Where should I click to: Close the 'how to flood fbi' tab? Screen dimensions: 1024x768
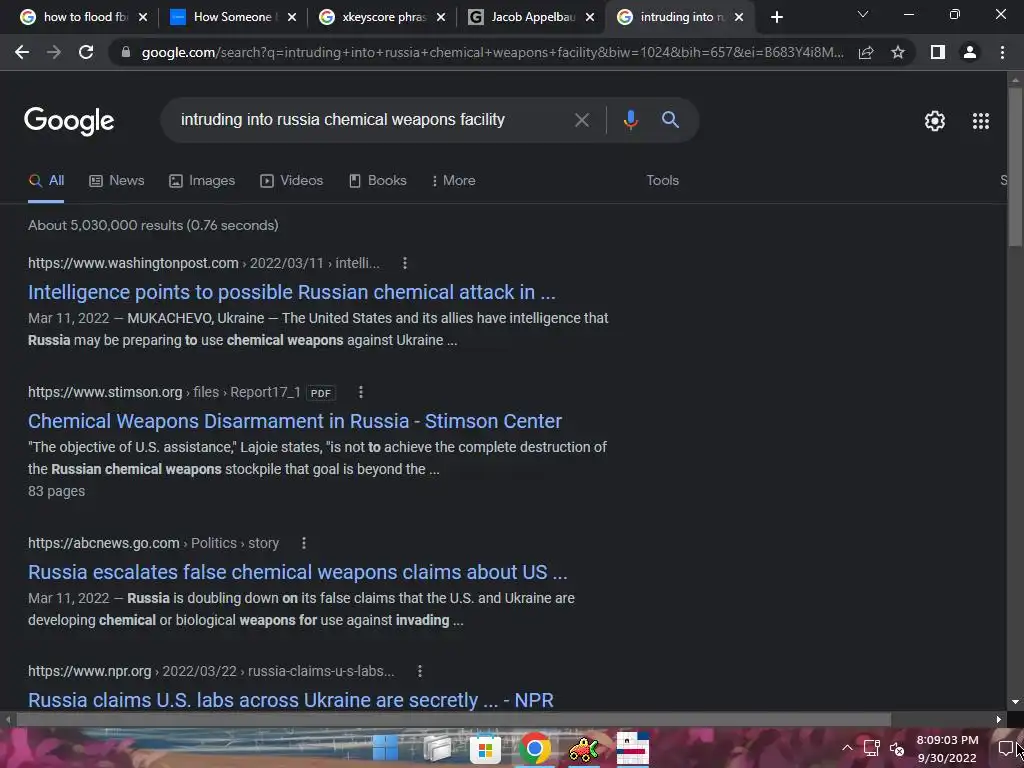point(143,17)
